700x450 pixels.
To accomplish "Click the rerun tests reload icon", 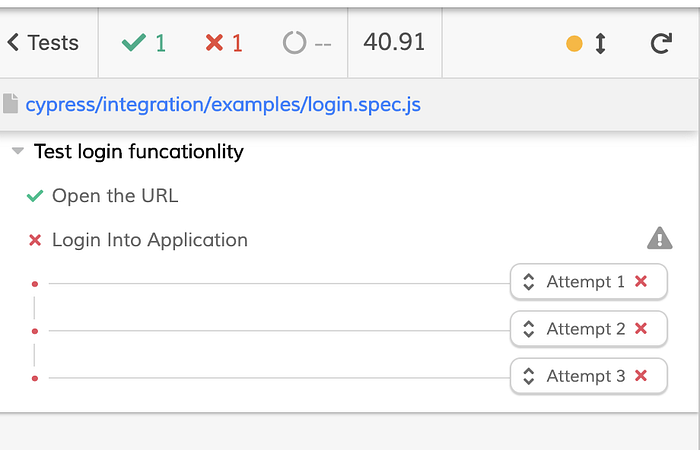I will [x=661, y=43].
